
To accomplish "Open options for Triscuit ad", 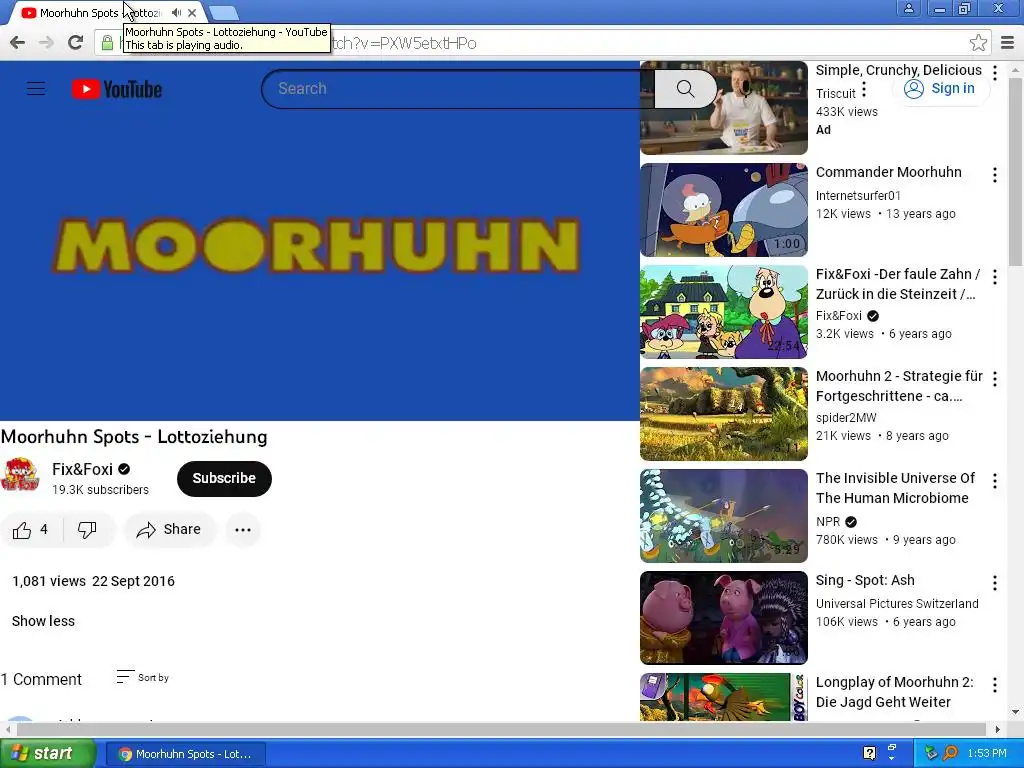I will pyautogui.click(x=995, y=72).
